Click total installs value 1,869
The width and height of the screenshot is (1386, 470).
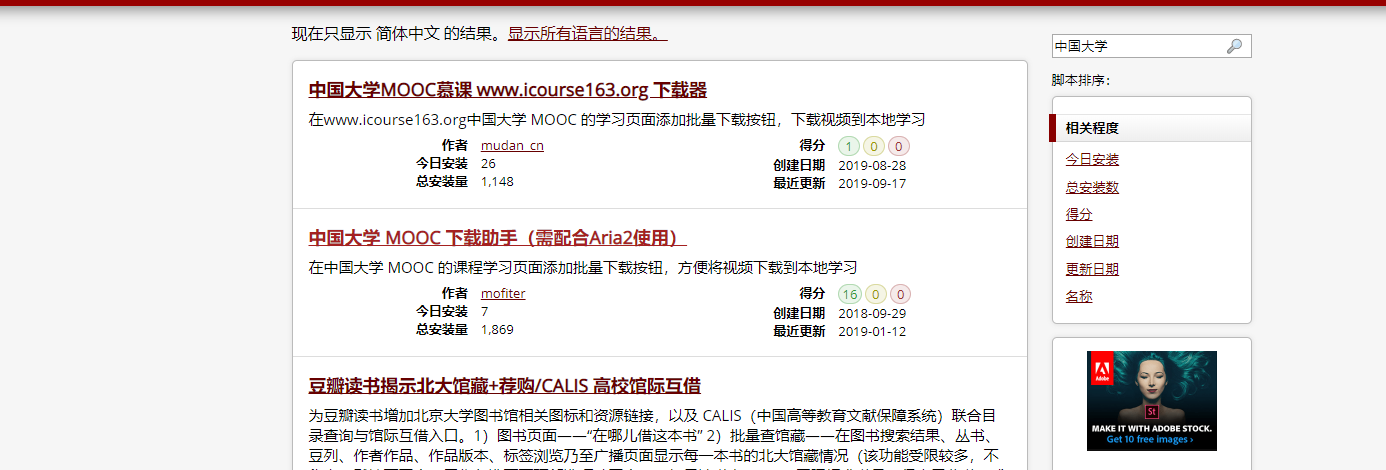(497, 330)
